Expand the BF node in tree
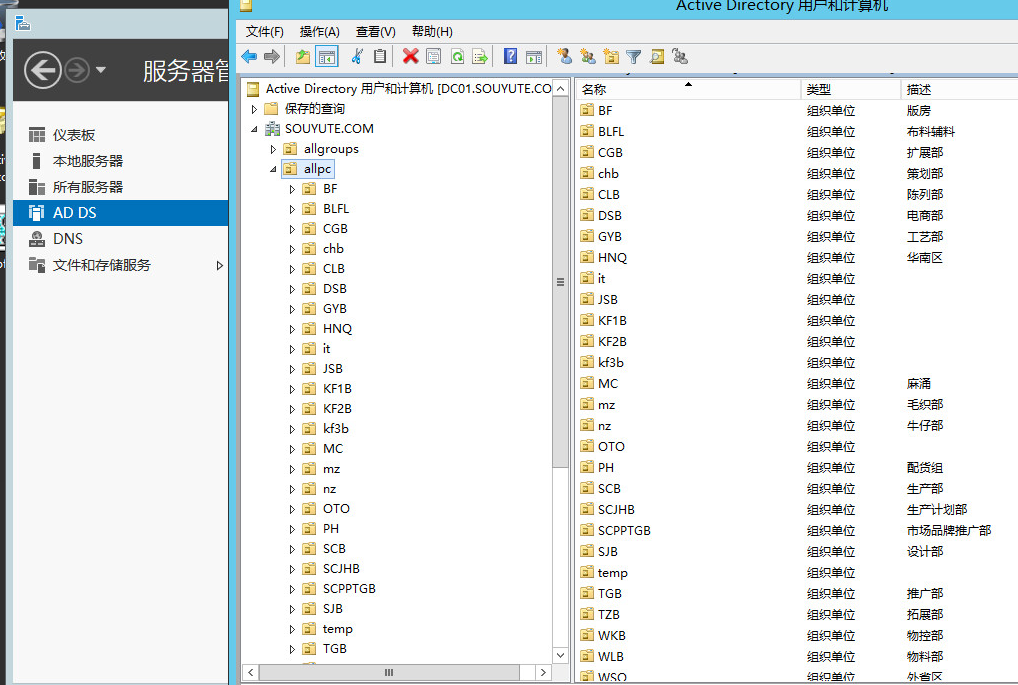This screenshot has width=1018, height=685. point(292,190)
